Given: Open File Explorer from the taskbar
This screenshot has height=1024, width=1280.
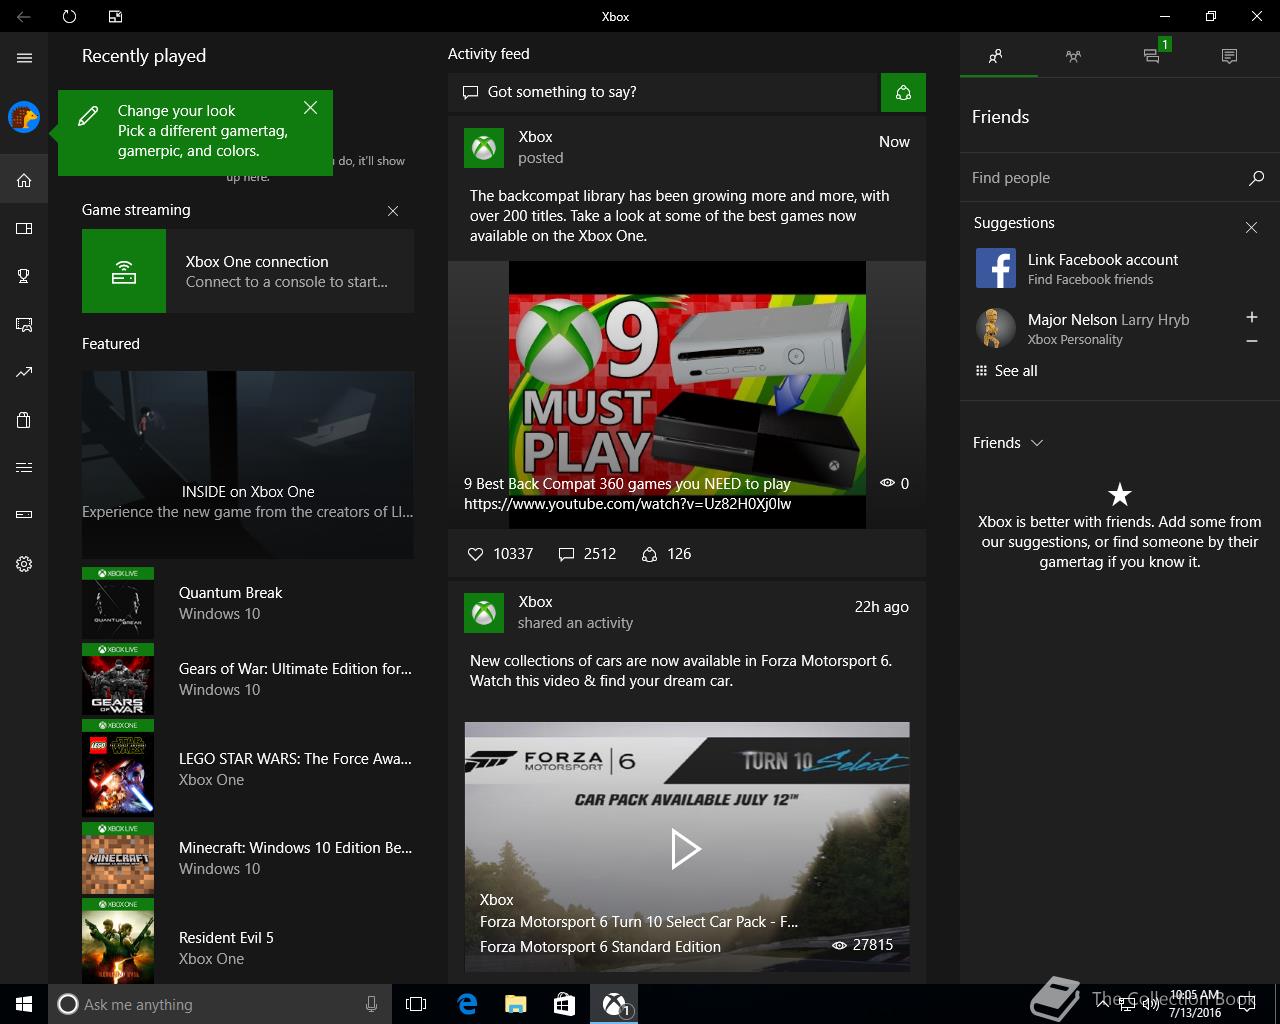Looking at the screenshot, I should pos(515,1004).
